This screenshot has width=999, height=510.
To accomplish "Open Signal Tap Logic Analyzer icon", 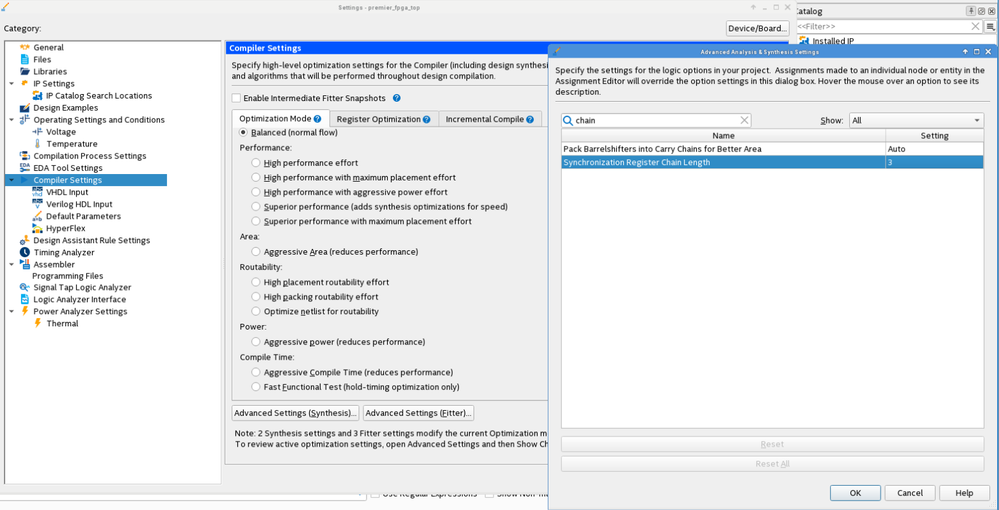I will click(x=25, y=288).
